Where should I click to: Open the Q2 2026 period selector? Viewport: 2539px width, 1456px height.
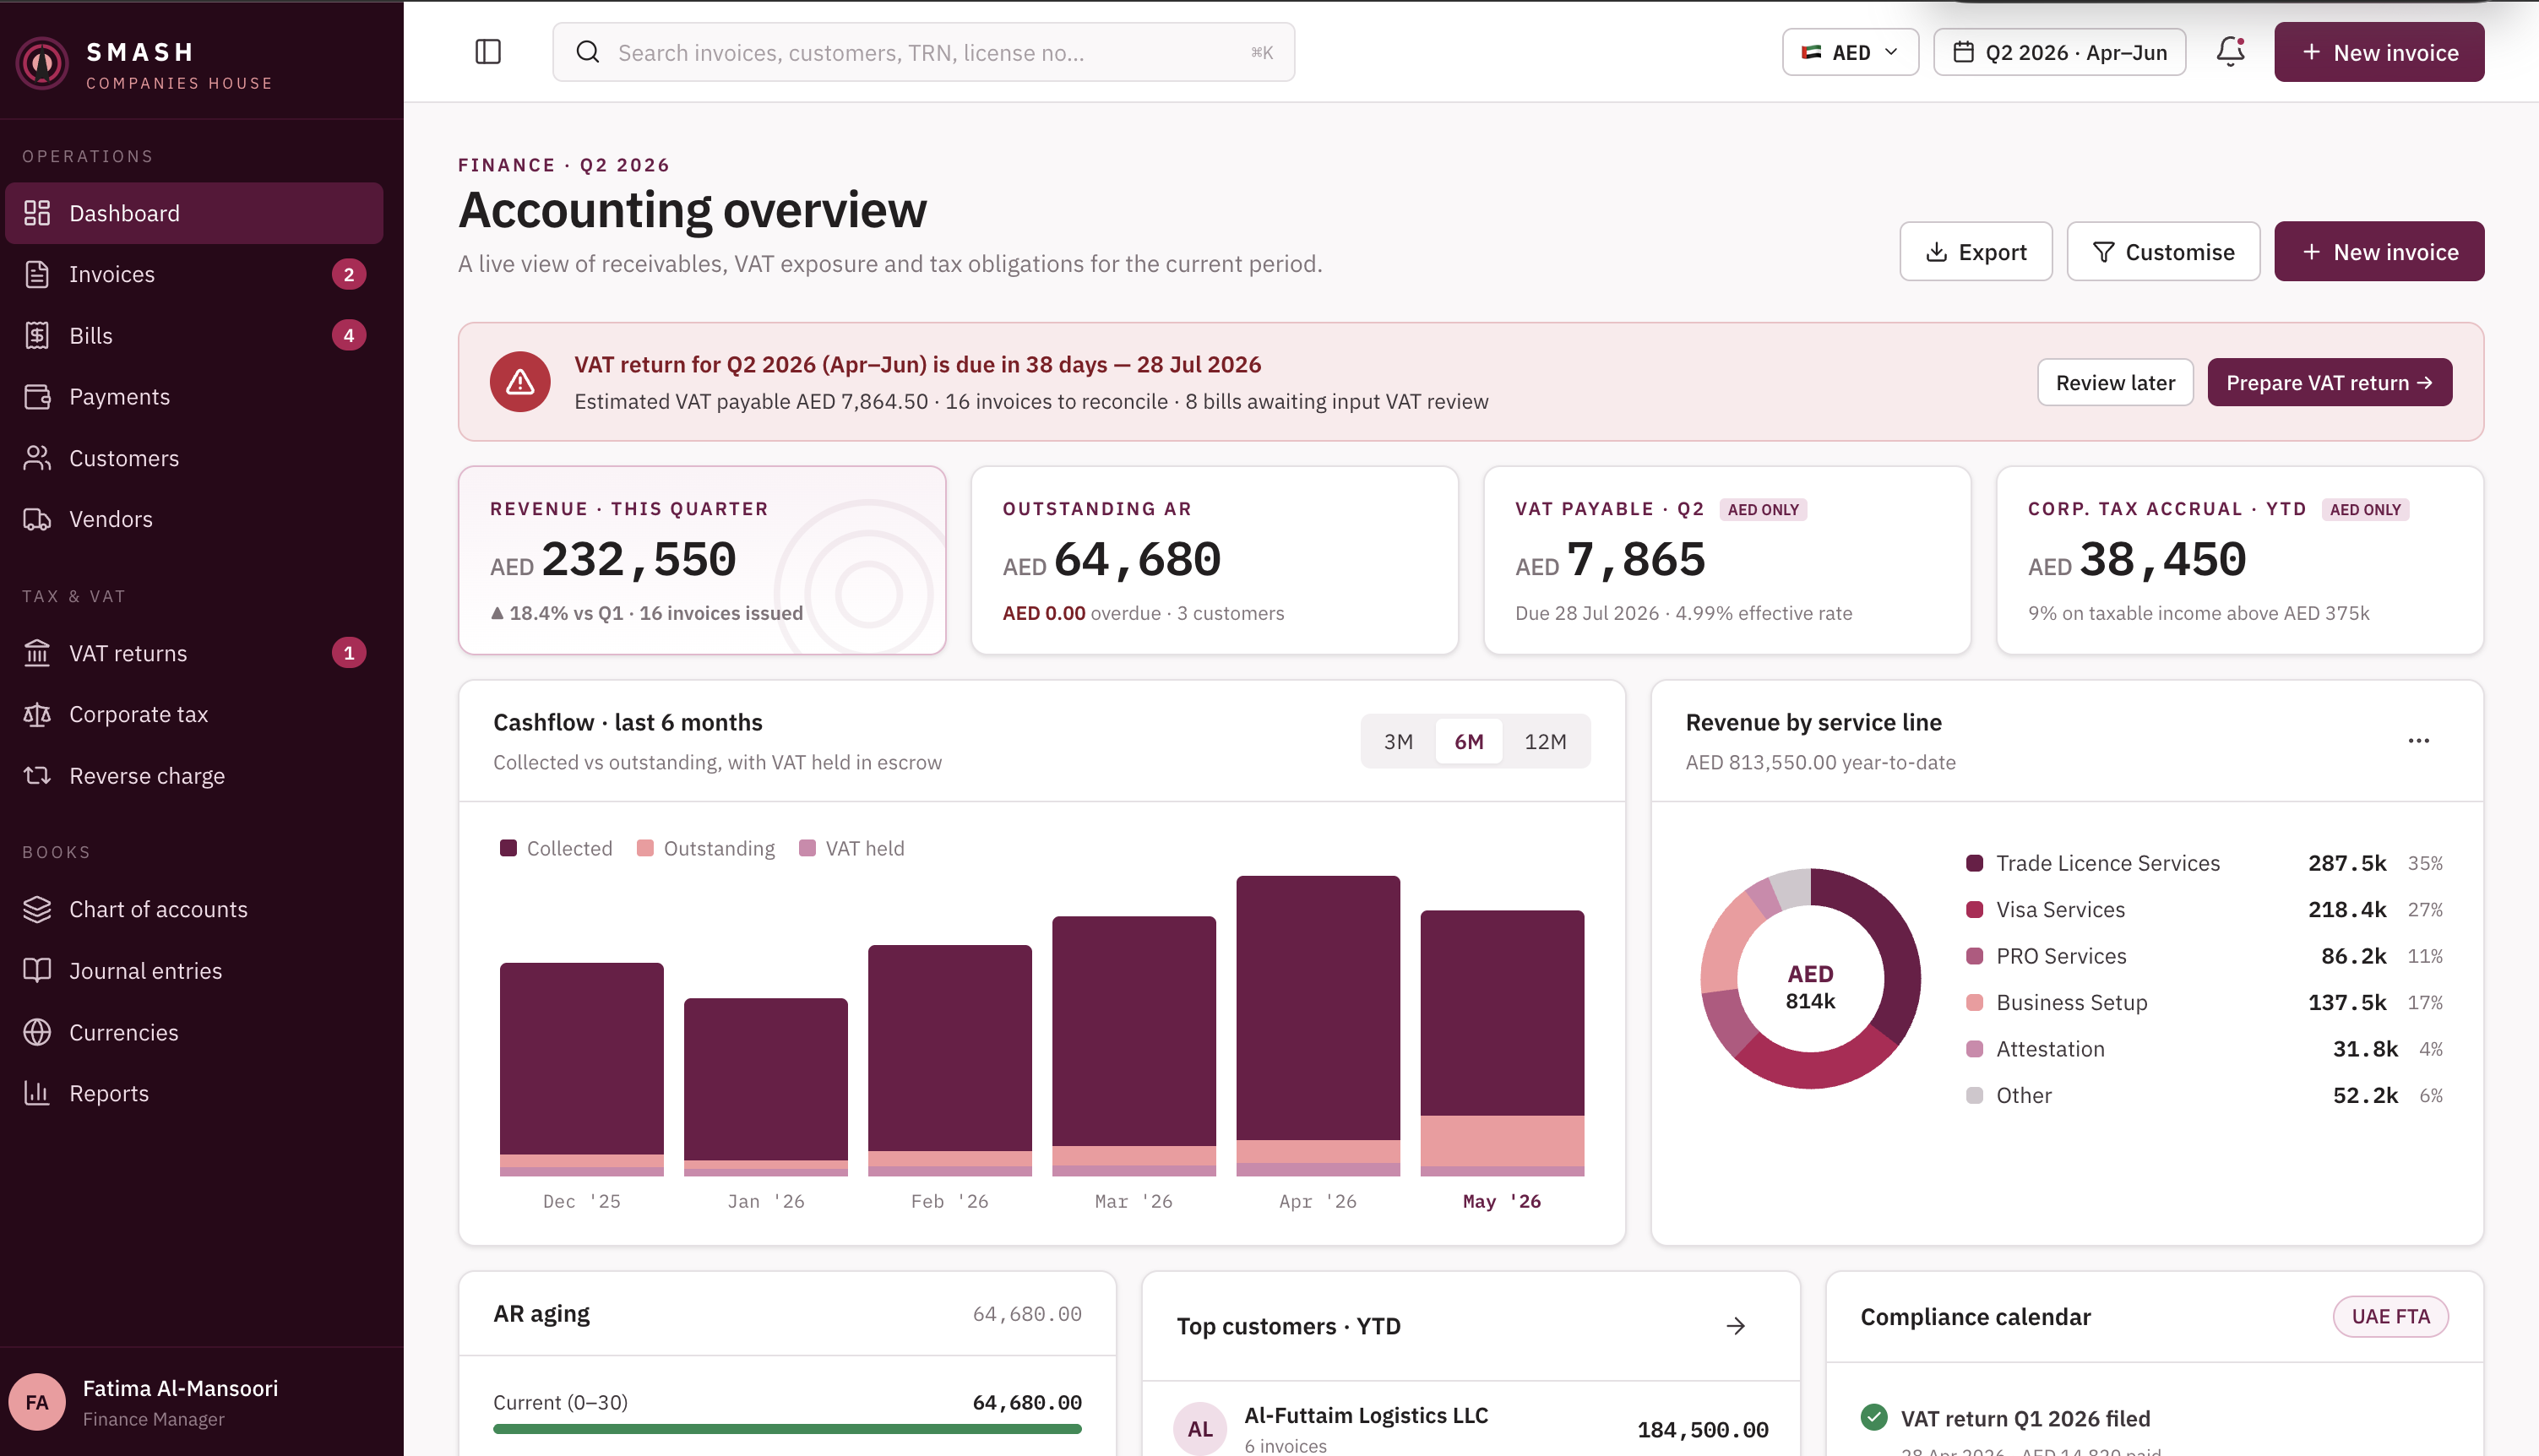(2059, 52)
